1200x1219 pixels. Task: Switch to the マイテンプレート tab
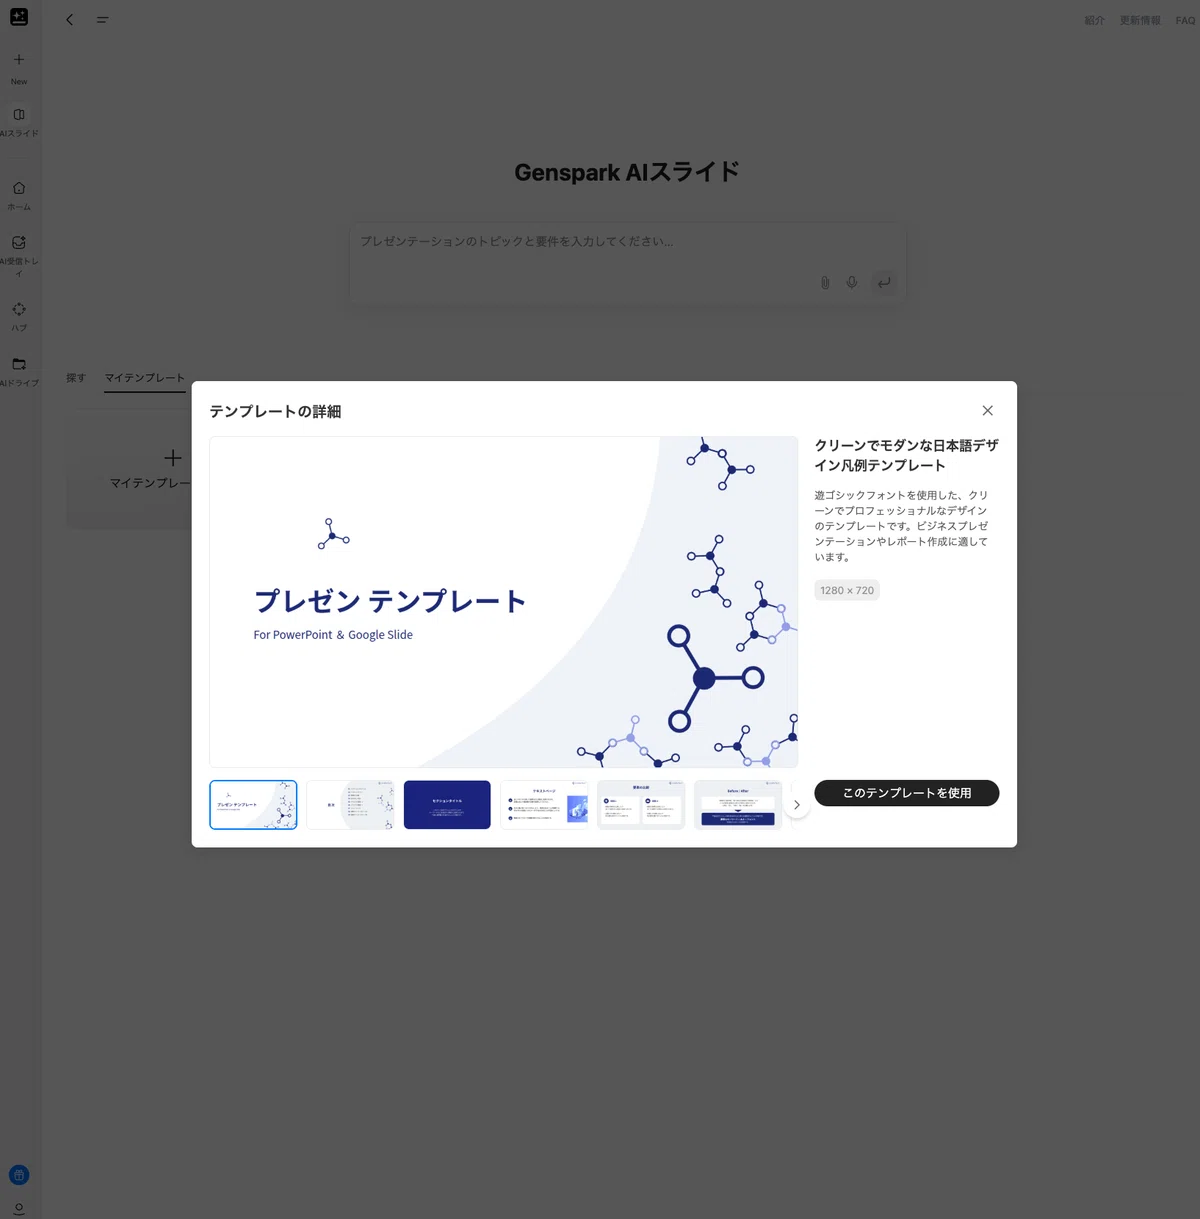[145, 378]
